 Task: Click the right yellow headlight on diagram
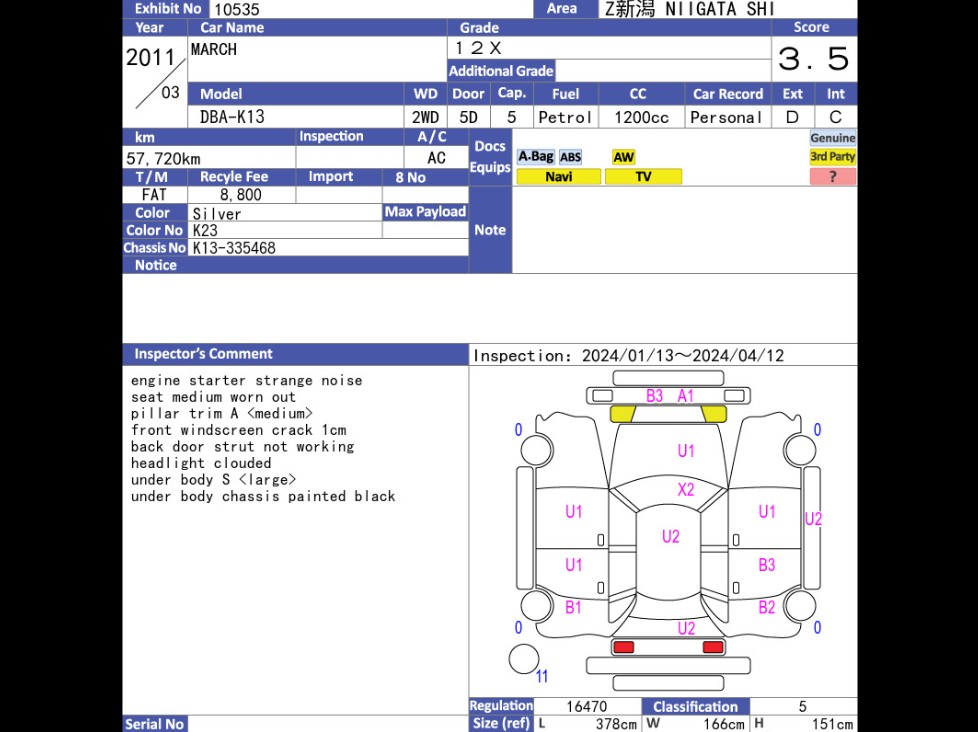[x=714, y=413]
